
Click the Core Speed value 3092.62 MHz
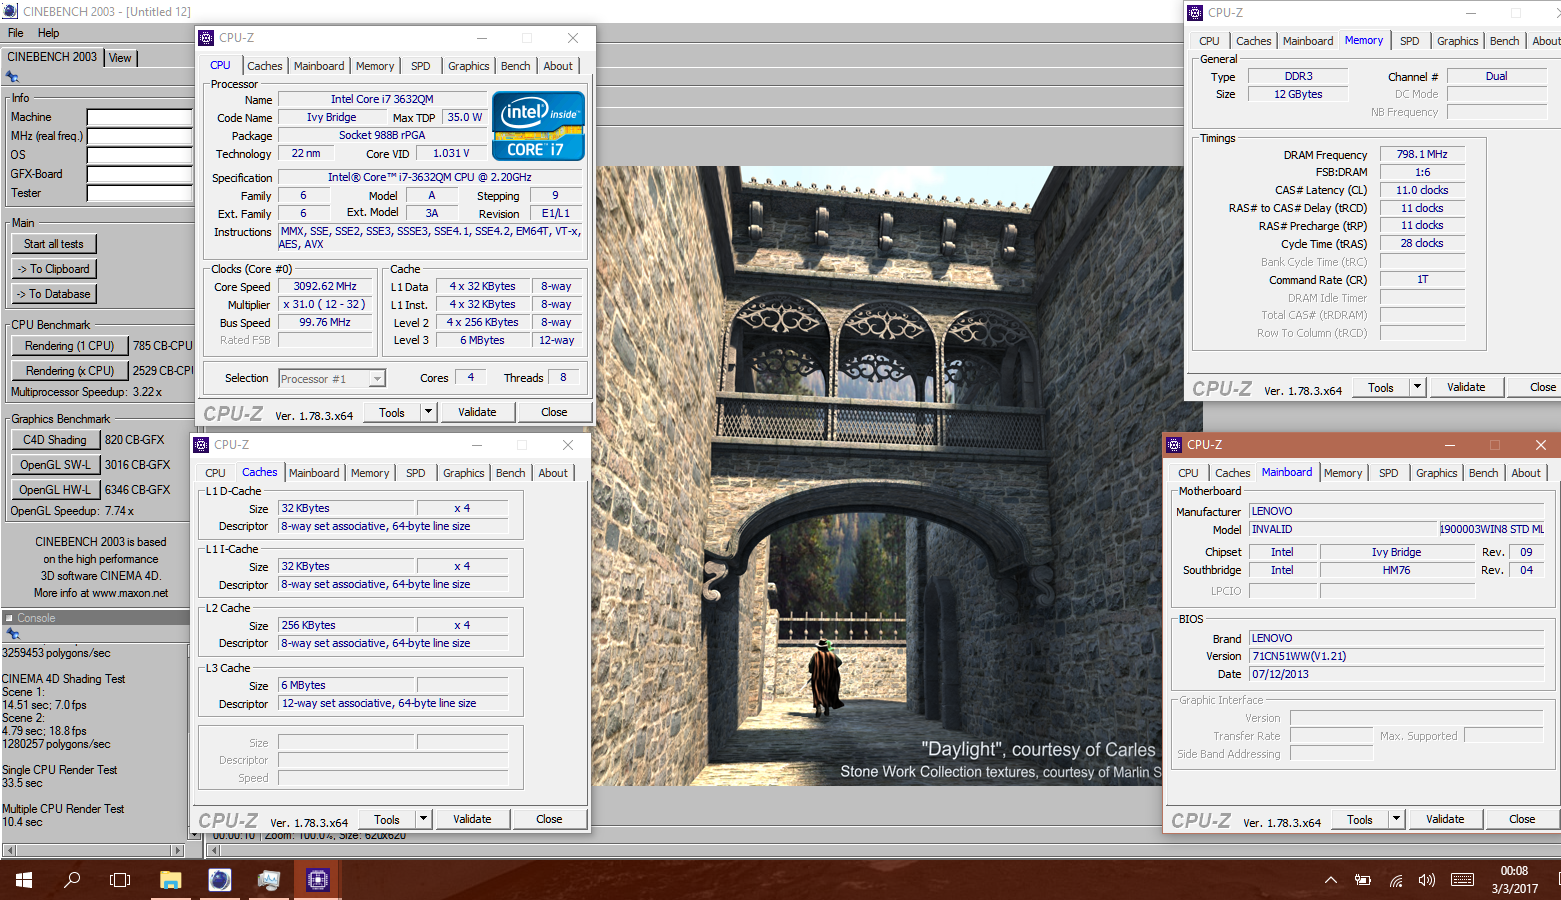coord(325,287)
